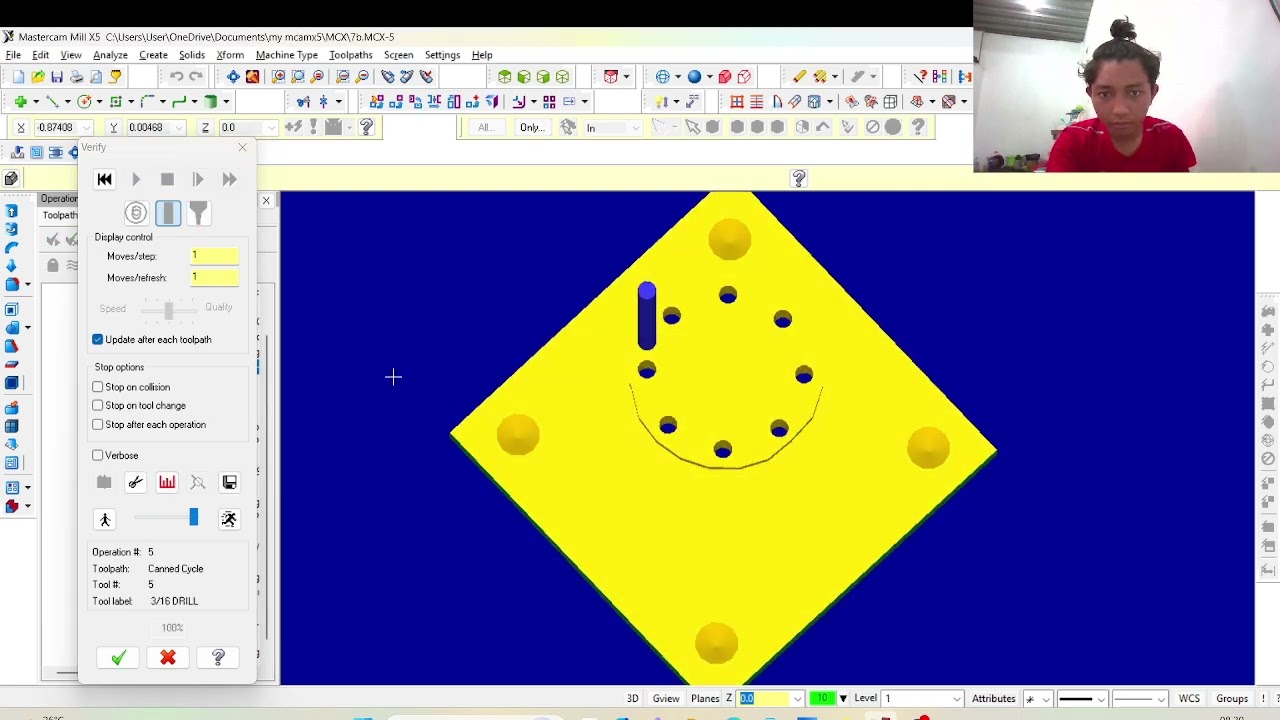Click the Moves/step input field
Image resolution: width=1280 pixels, height=720 pixels.
pos(215,256)
